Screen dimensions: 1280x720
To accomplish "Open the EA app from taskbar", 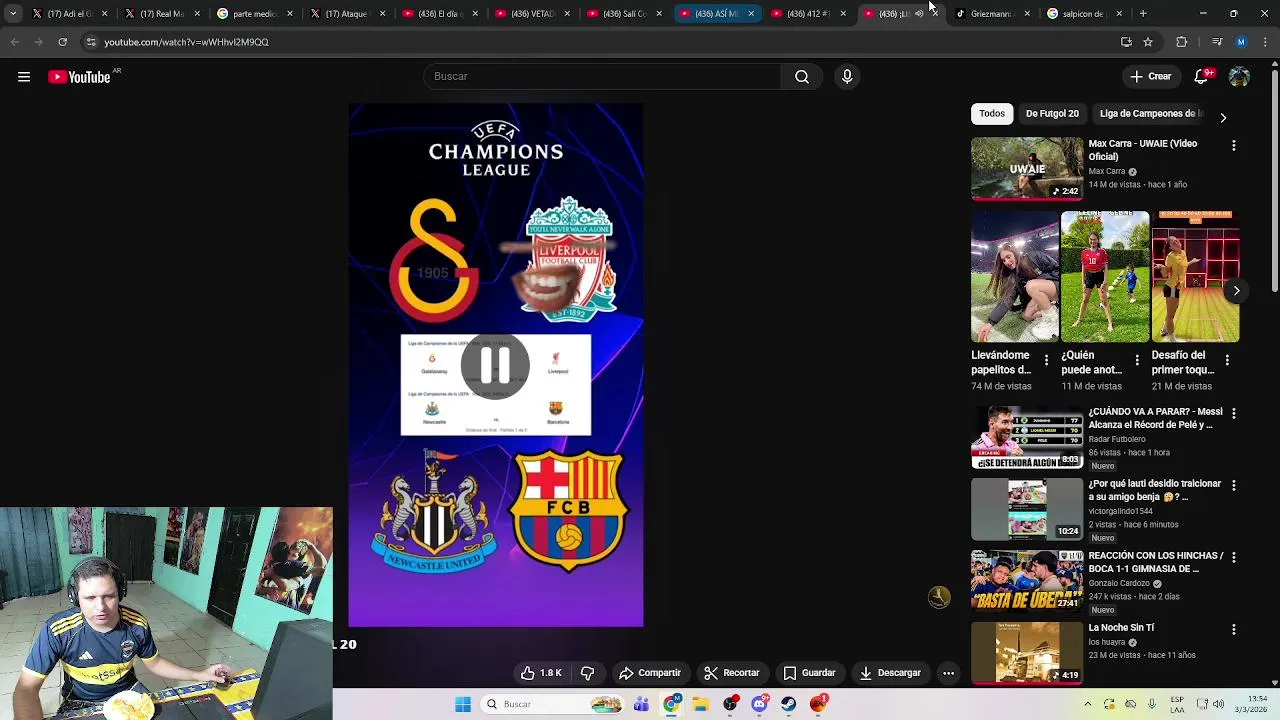I will point(818,704).
